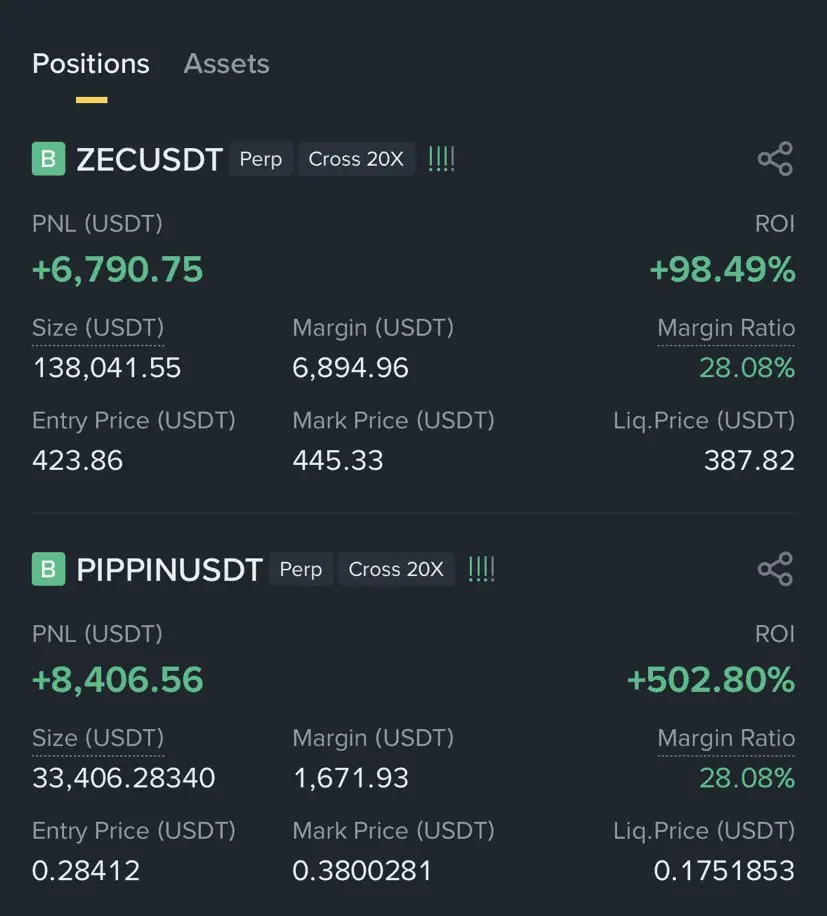This screenshot has width=827, height=916.
Task: Tap the green B badge beside PIPPINUSDT
Action: tap(48, 569)
